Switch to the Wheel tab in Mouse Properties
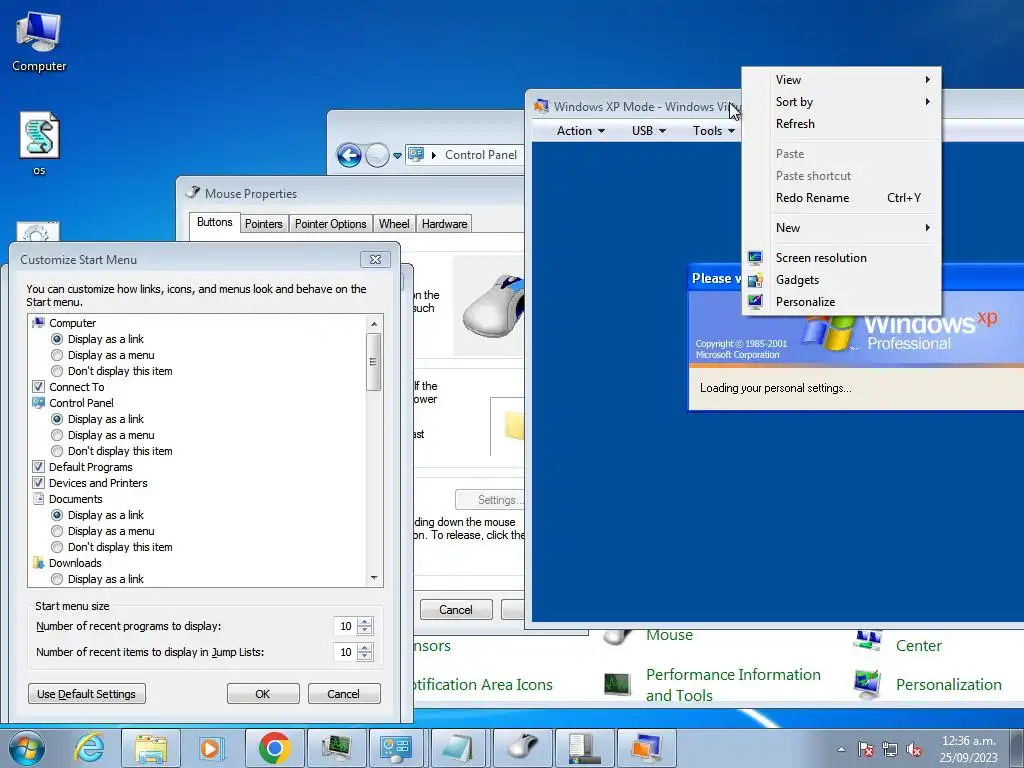Screen dimensions: 1024x768 pos(394,224)
